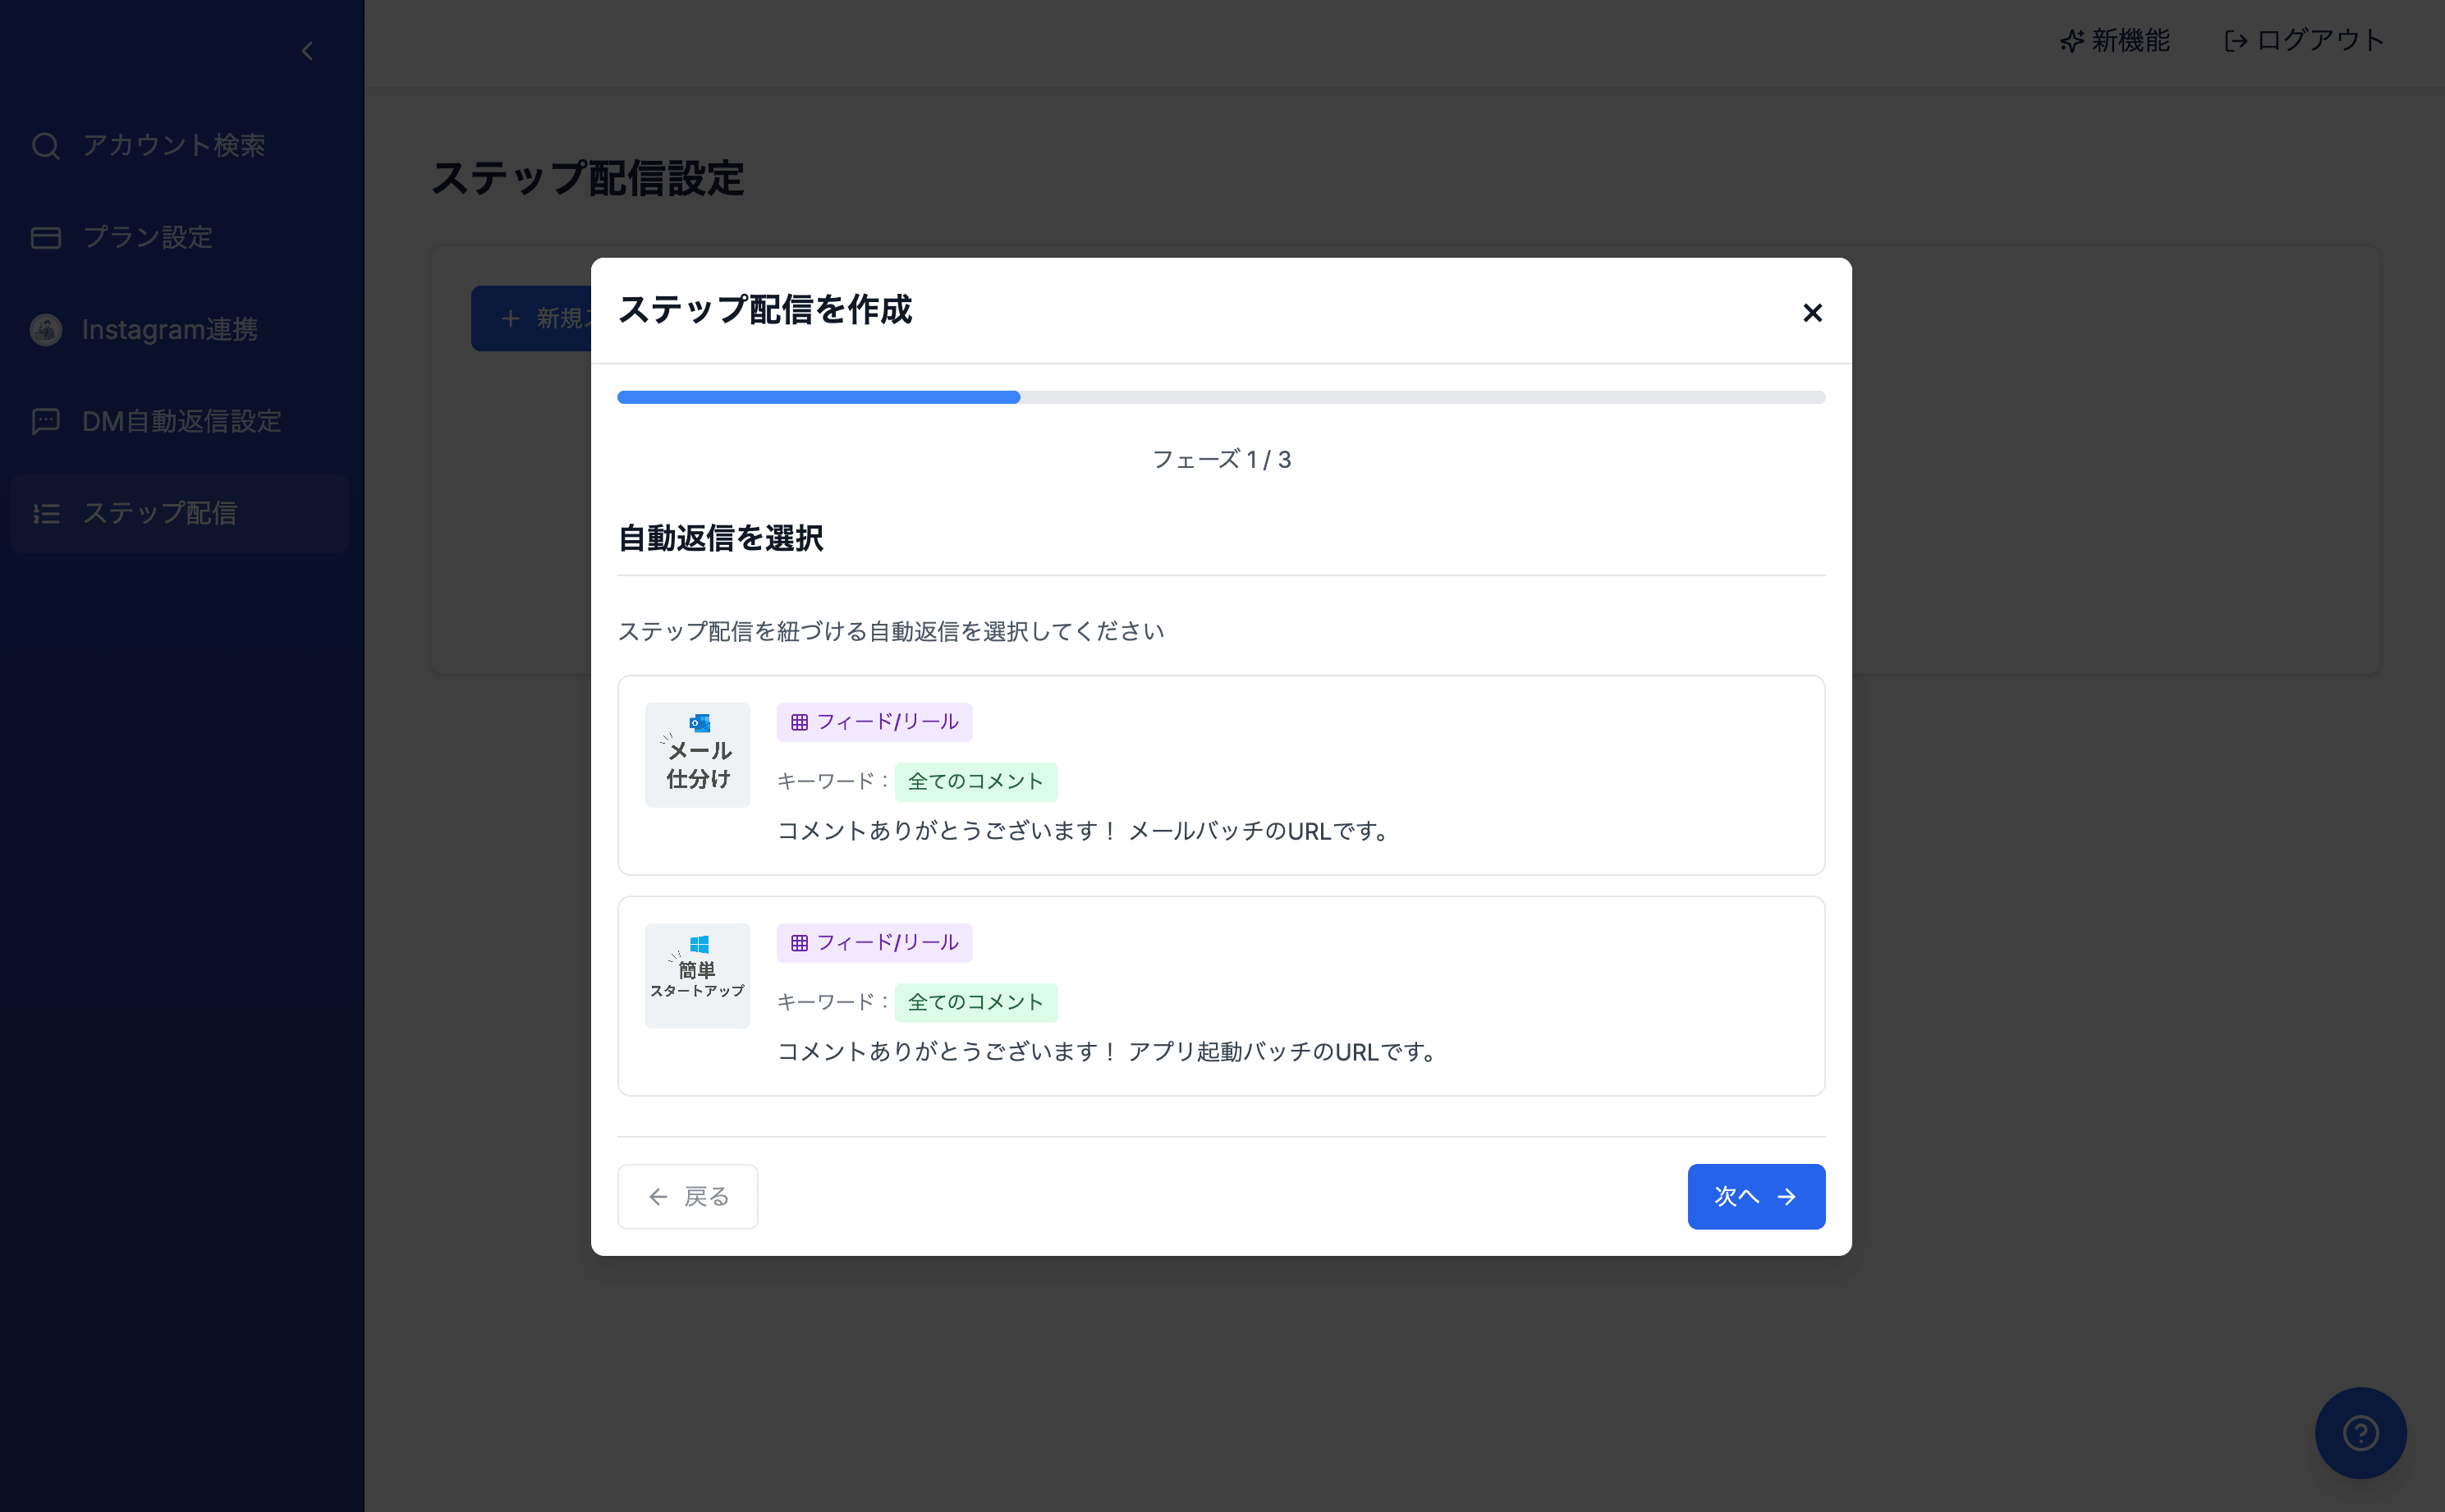The width and height of the screenshot is (2445, 1512).
Task: Click the フェーズ 1 / 3 label
Action: (x=1221, y=460)
